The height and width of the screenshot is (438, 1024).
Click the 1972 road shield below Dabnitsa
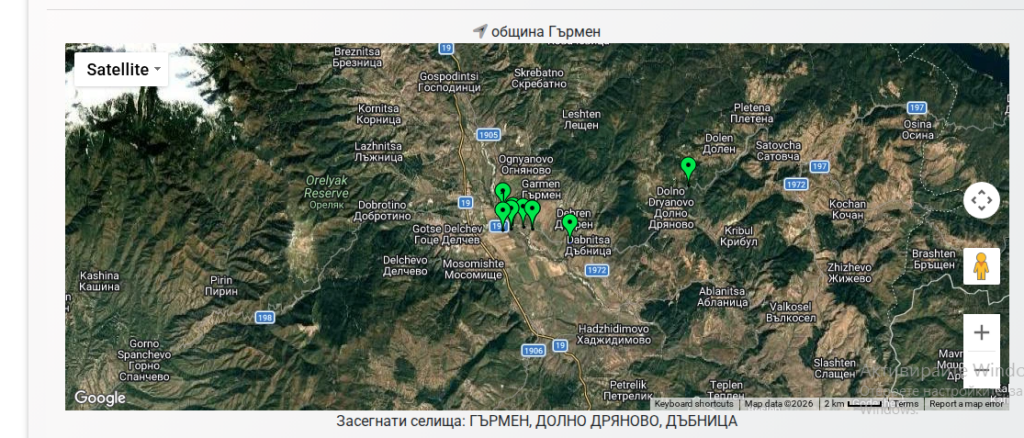[597, 270]
